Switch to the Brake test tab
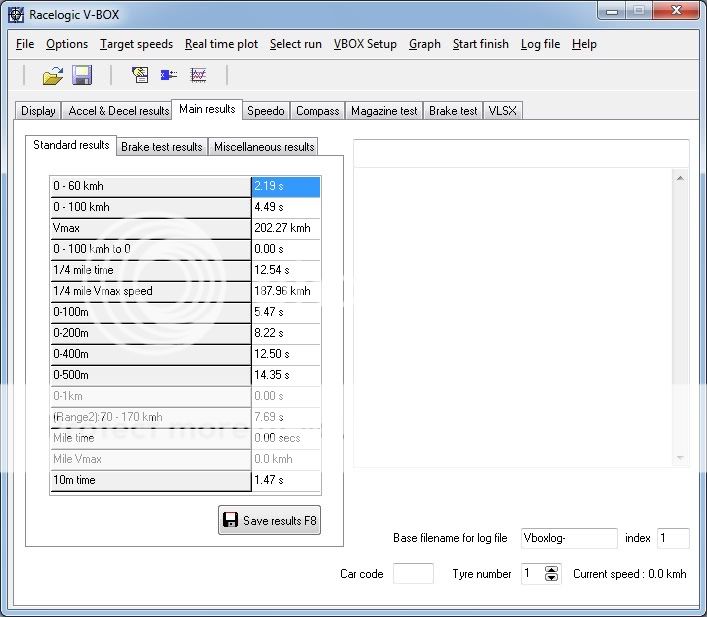 coord(453,111)
